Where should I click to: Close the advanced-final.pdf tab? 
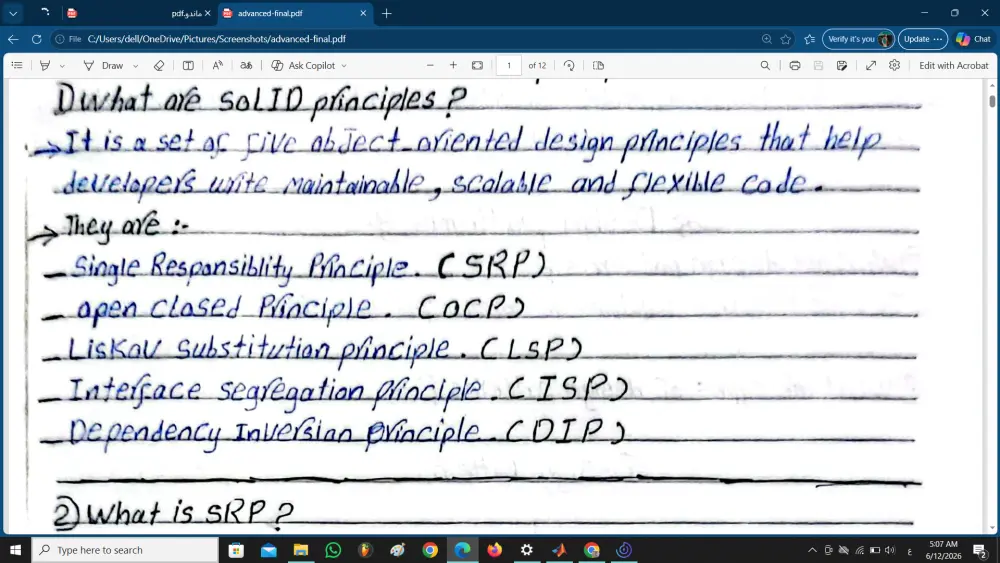pos(363,13)
